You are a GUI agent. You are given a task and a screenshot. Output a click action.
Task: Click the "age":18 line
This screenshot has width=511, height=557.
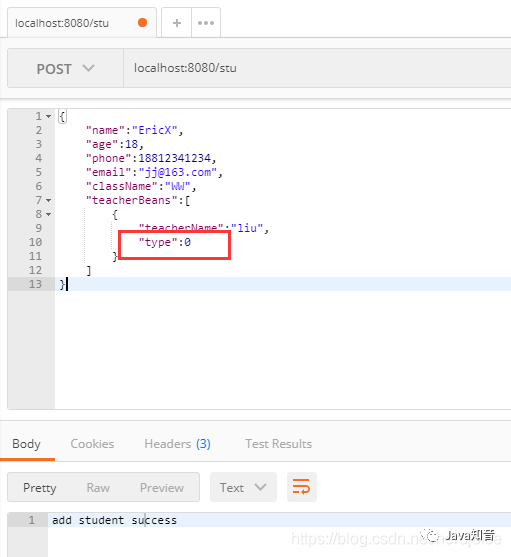click(115, 144)
